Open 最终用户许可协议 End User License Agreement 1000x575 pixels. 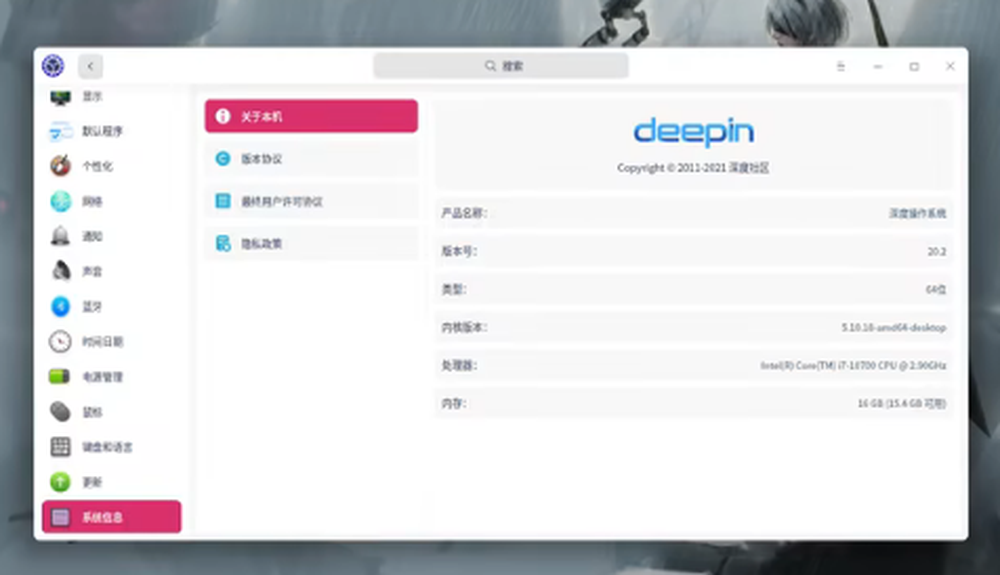[x=311, y=201]
